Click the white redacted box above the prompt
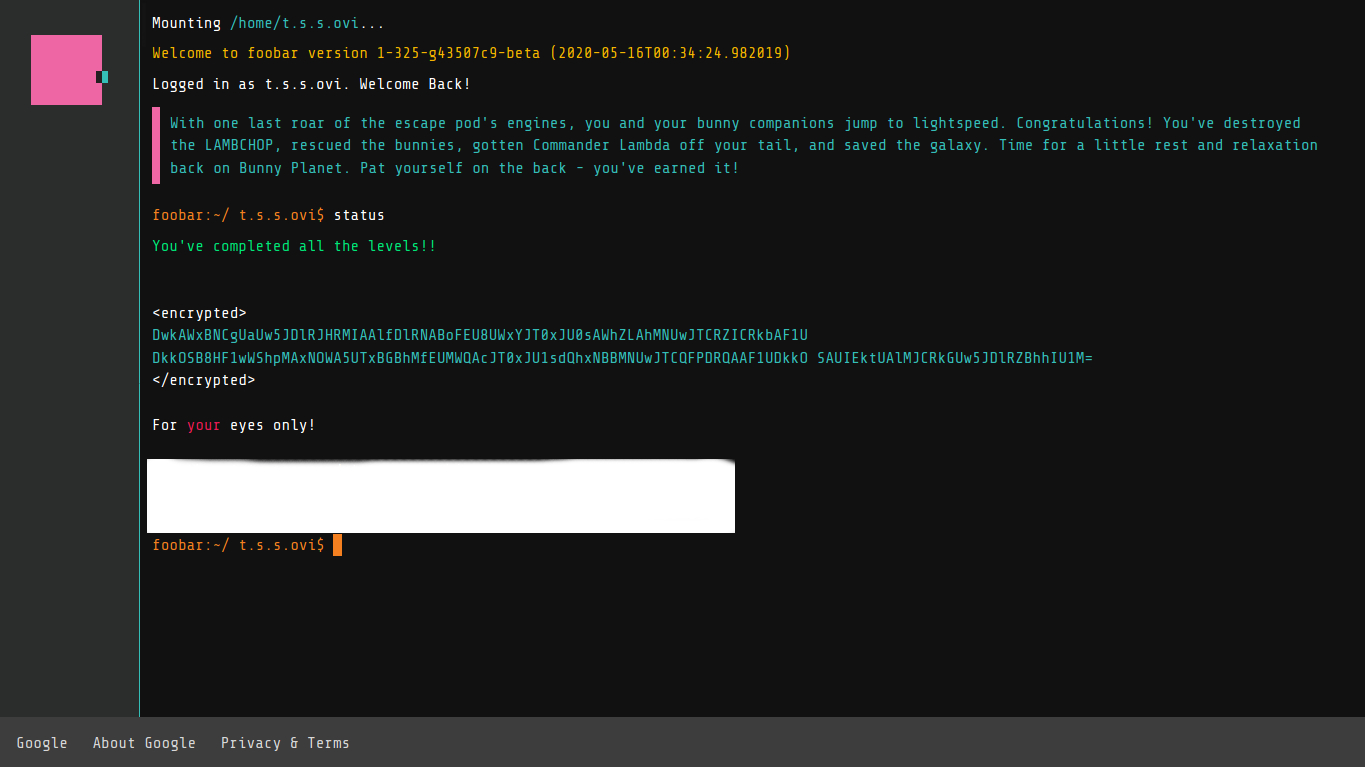The image size is (1365, 767). 441,496
